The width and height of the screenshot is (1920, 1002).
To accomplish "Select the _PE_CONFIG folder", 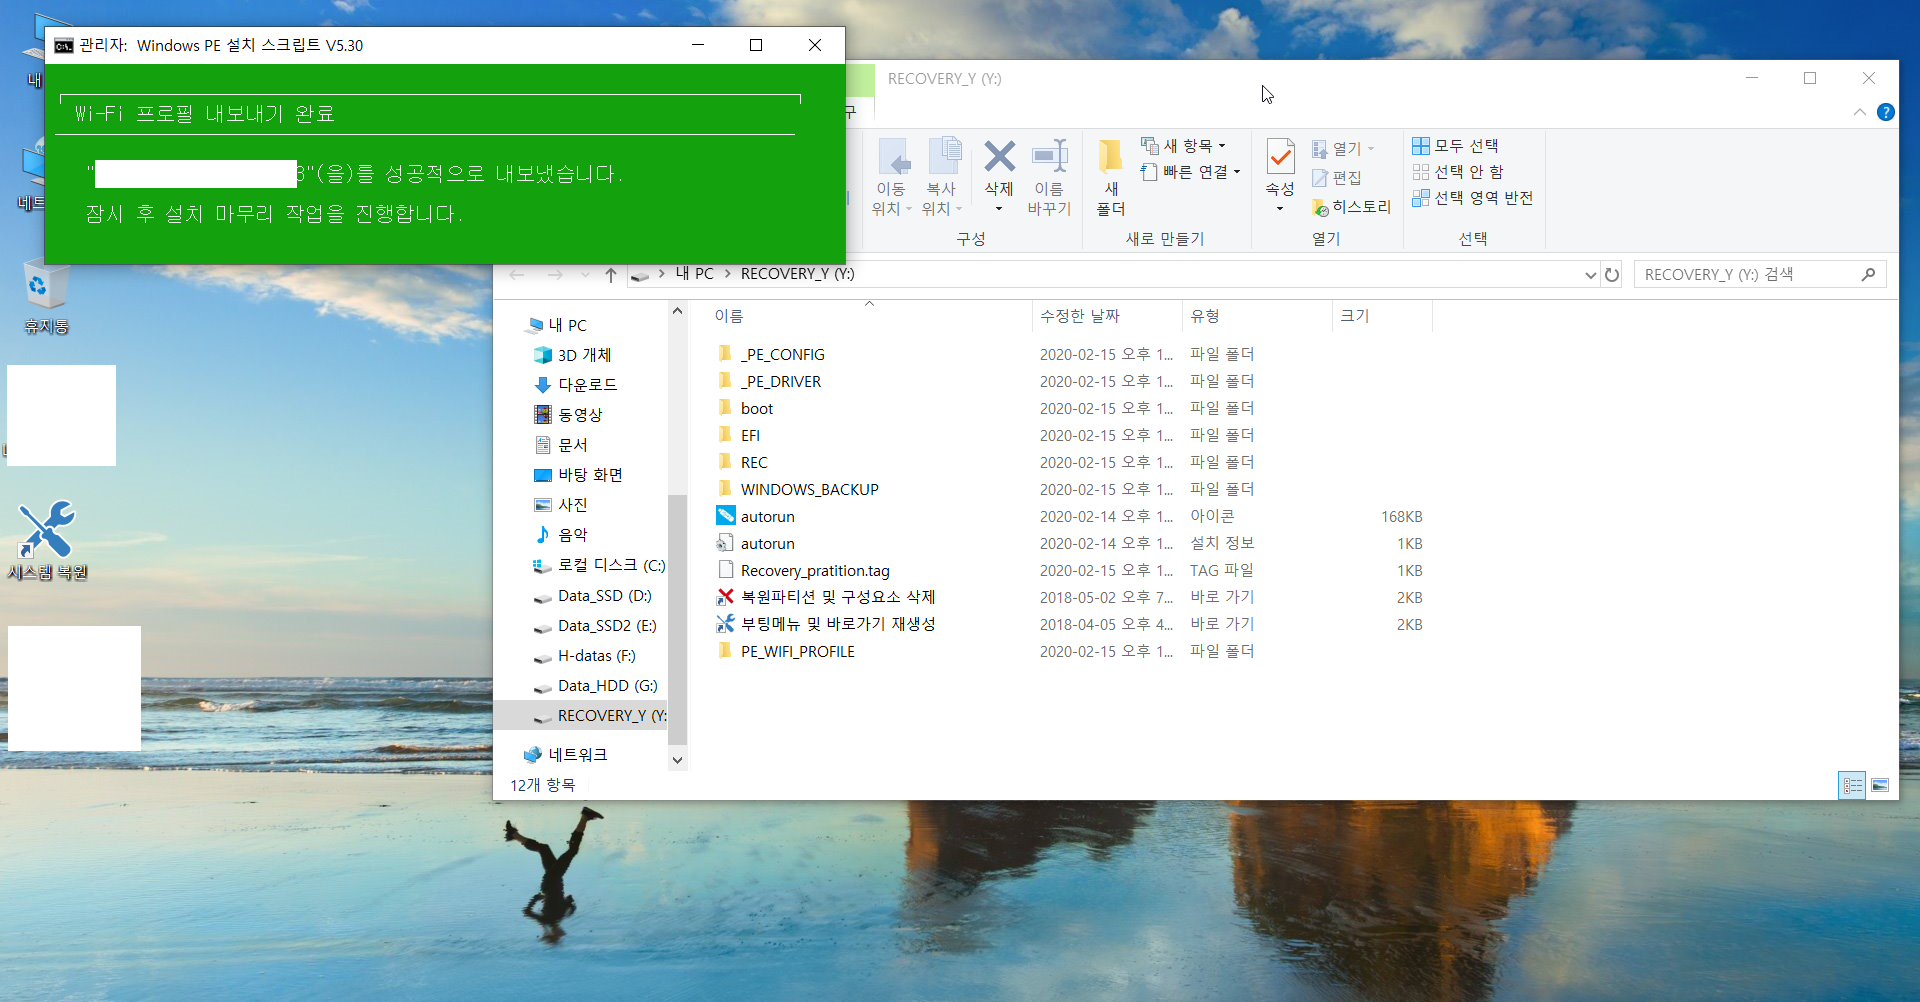I will coord(782,354).
